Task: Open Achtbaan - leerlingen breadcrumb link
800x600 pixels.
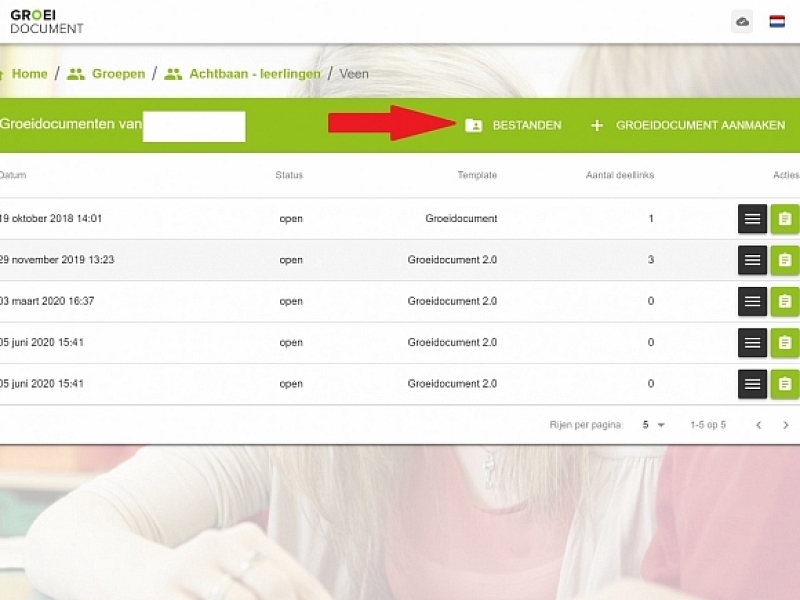Action: (255, 74)
